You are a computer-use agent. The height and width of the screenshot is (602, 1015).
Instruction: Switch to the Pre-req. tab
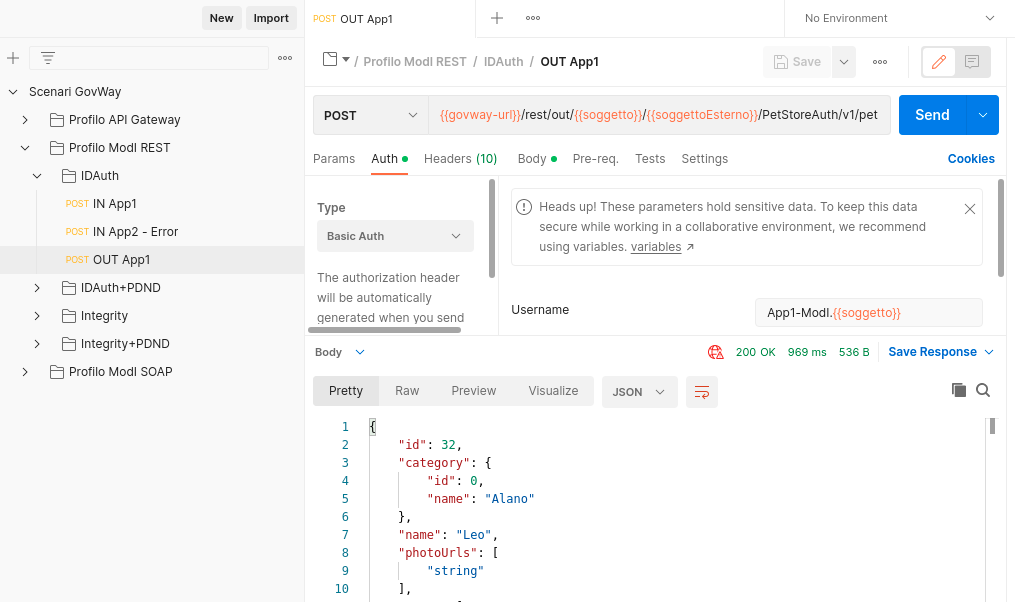click(x=596, y=159)
